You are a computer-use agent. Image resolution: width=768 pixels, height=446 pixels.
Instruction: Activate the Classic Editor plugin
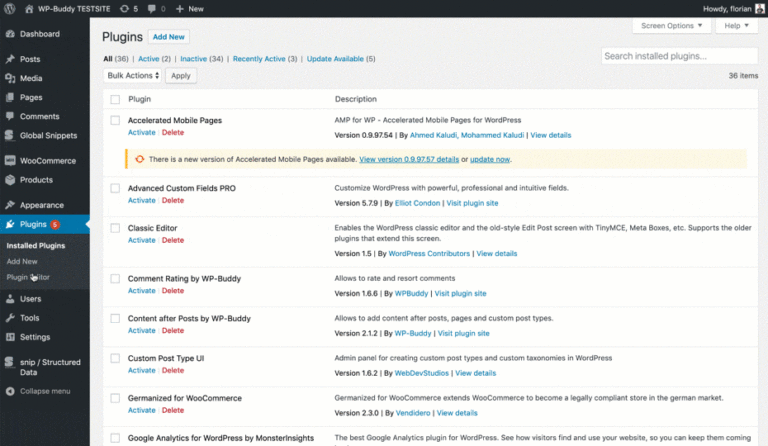(142, 240)
